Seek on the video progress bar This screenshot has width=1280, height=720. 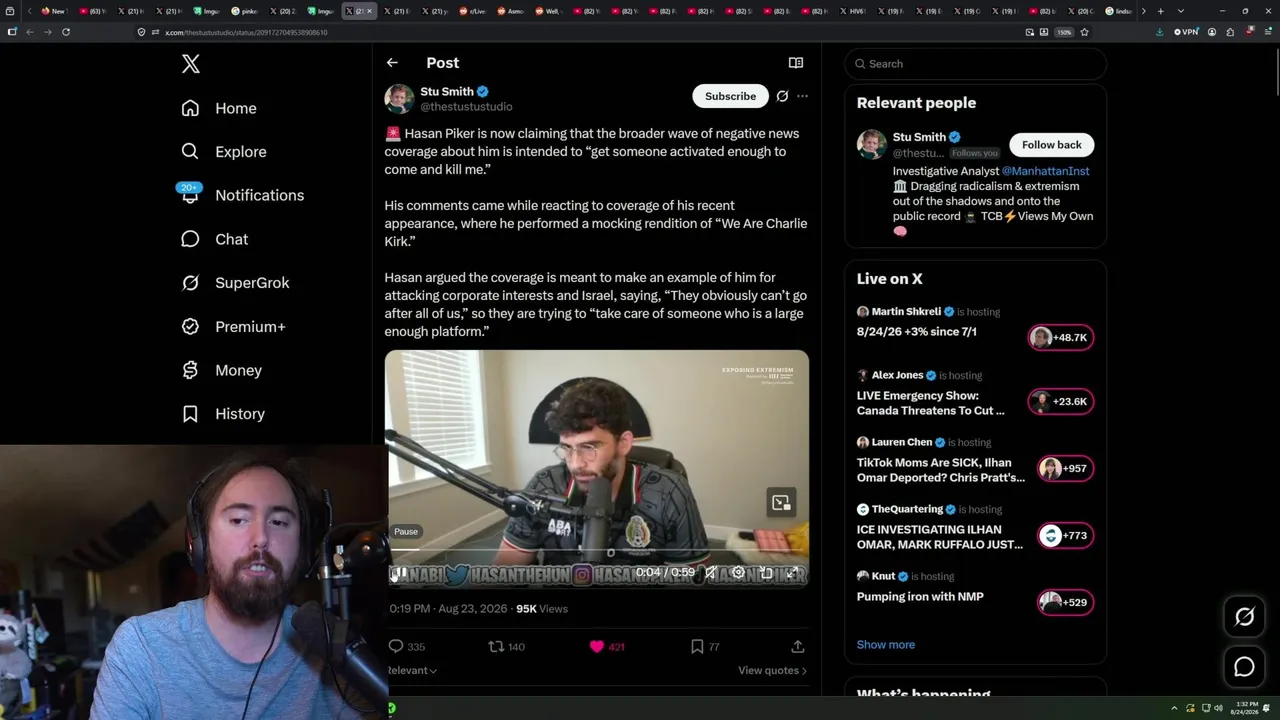coord(597,551)
